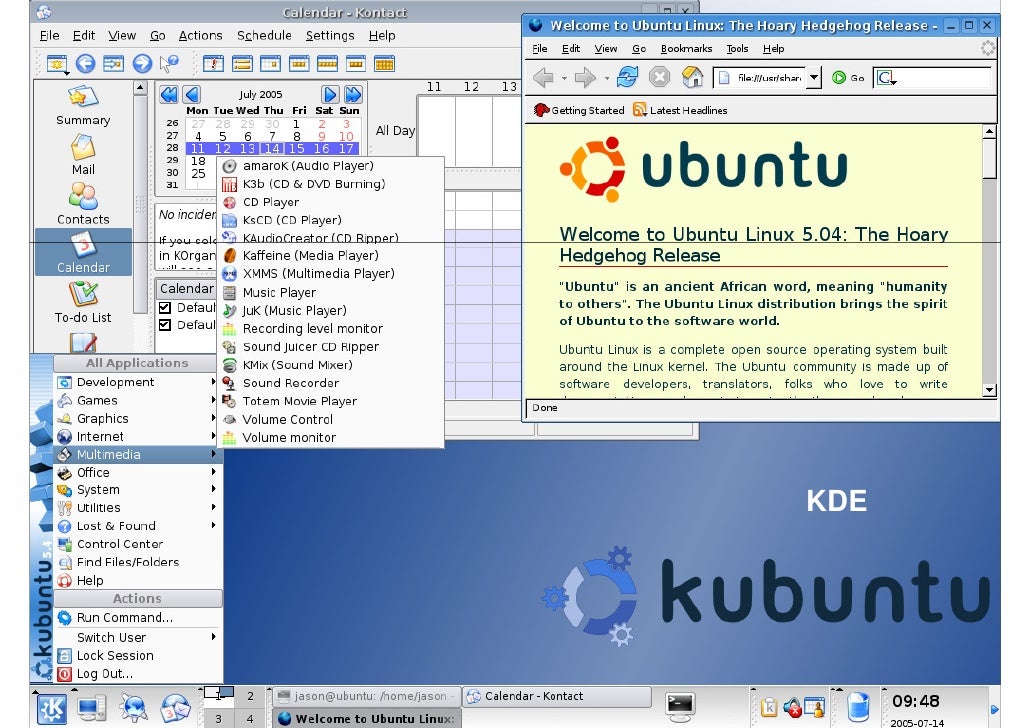
Task: Click the browser page scrollbar down arrow
Action: (990, 390)
